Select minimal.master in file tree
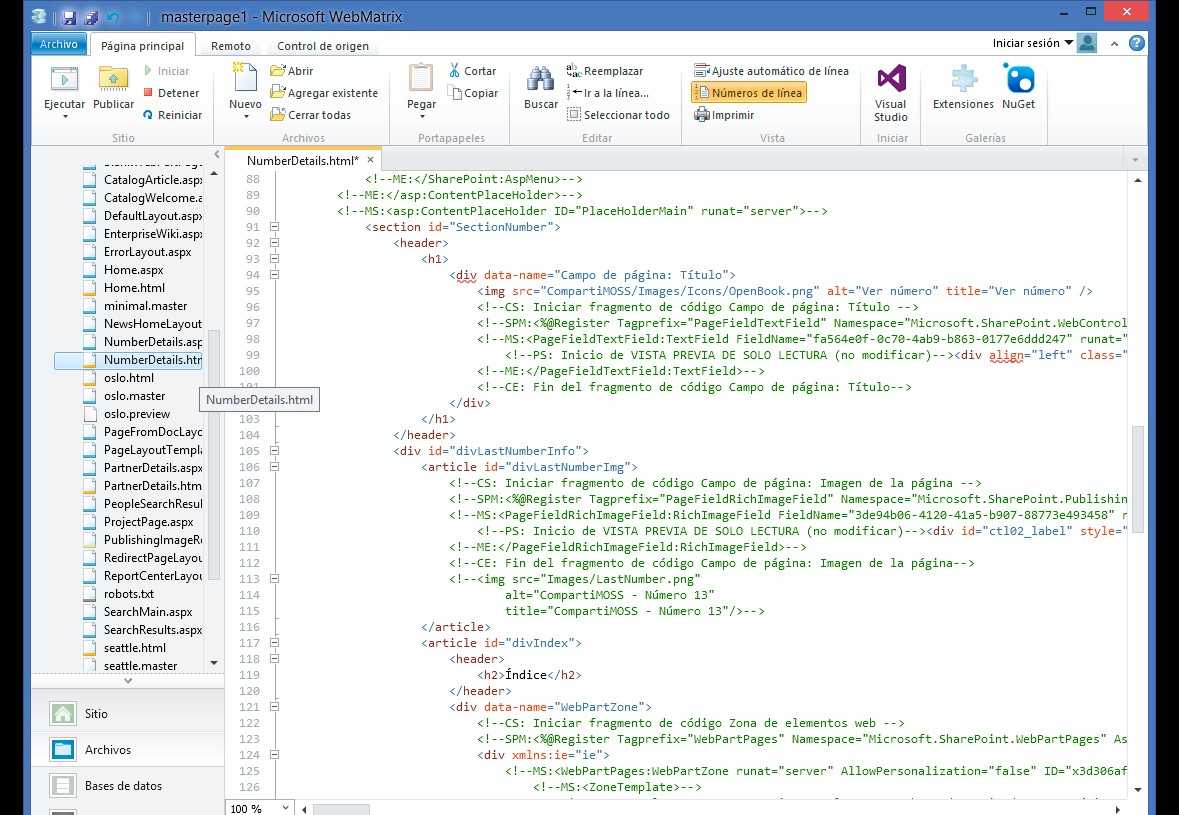Image resolution: width=1179 pixels, height=815 pixels. pos(145,306)
